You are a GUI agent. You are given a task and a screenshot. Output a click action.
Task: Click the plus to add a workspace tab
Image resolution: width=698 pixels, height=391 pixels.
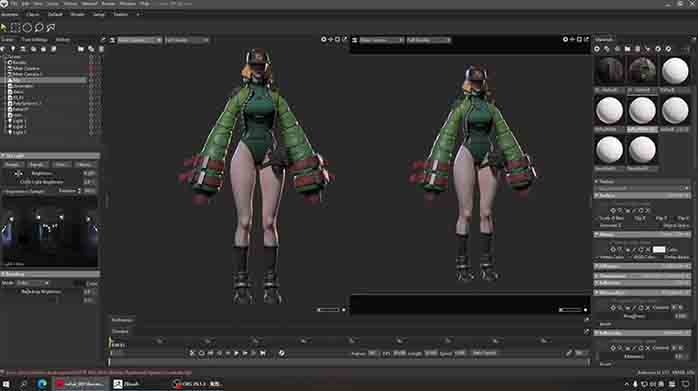(138, 14)
